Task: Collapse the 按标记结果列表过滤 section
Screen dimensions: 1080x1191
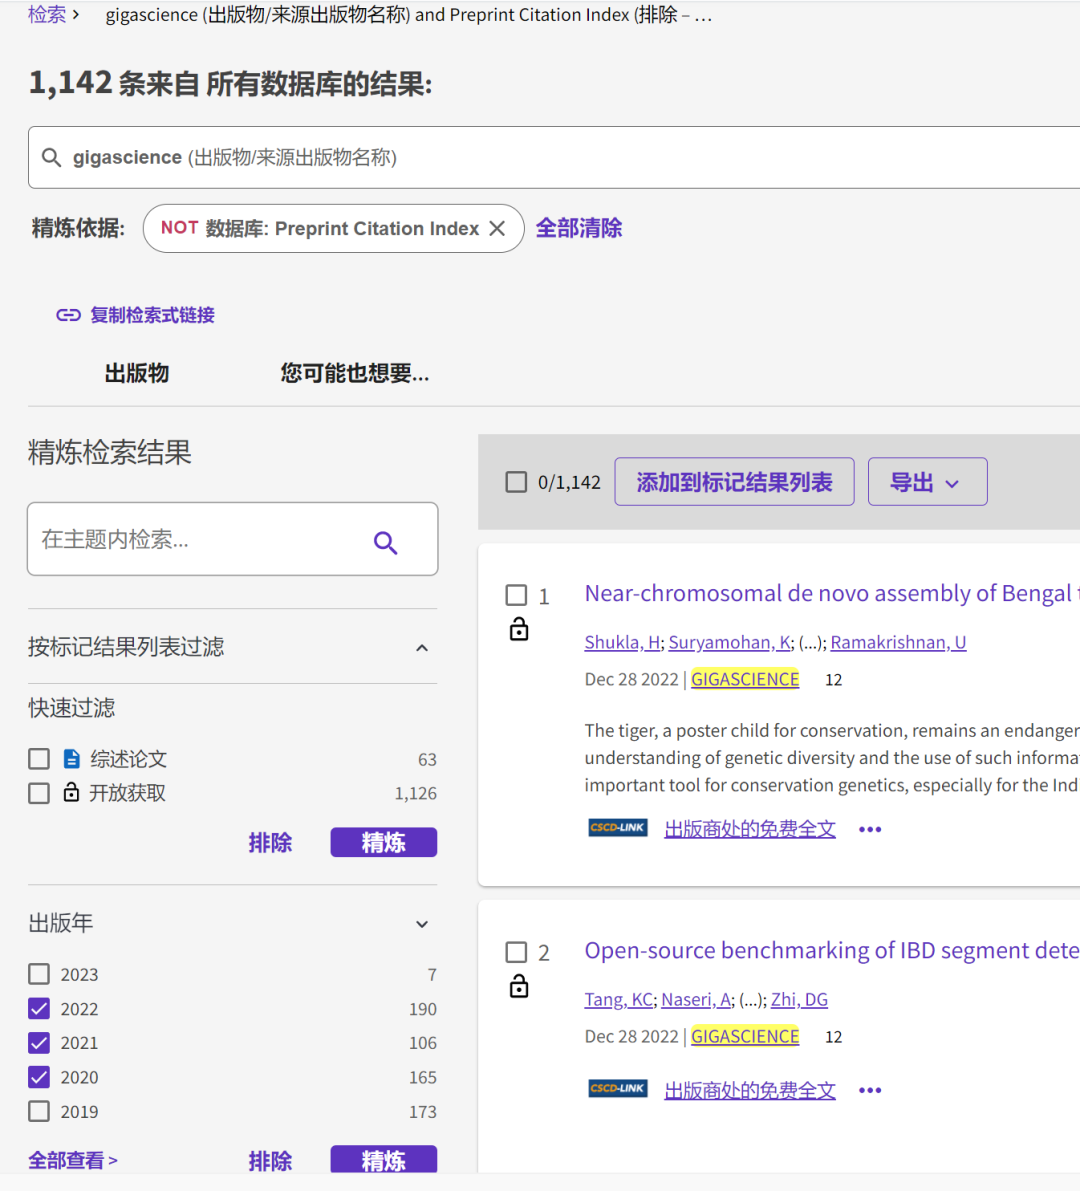Action: click(421, 646)
